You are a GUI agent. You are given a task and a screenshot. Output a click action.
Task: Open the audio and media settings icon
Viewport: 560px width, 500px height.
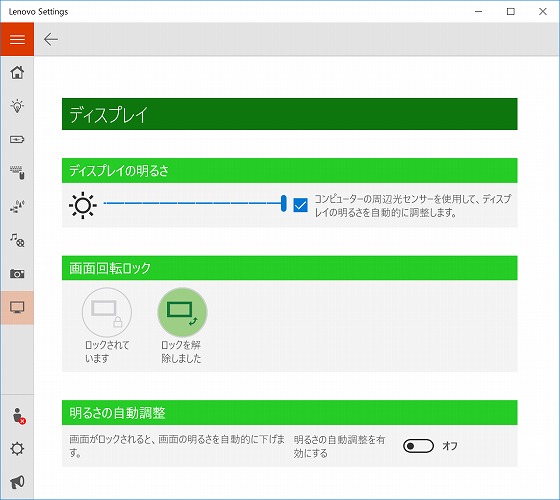coord(17,240)
